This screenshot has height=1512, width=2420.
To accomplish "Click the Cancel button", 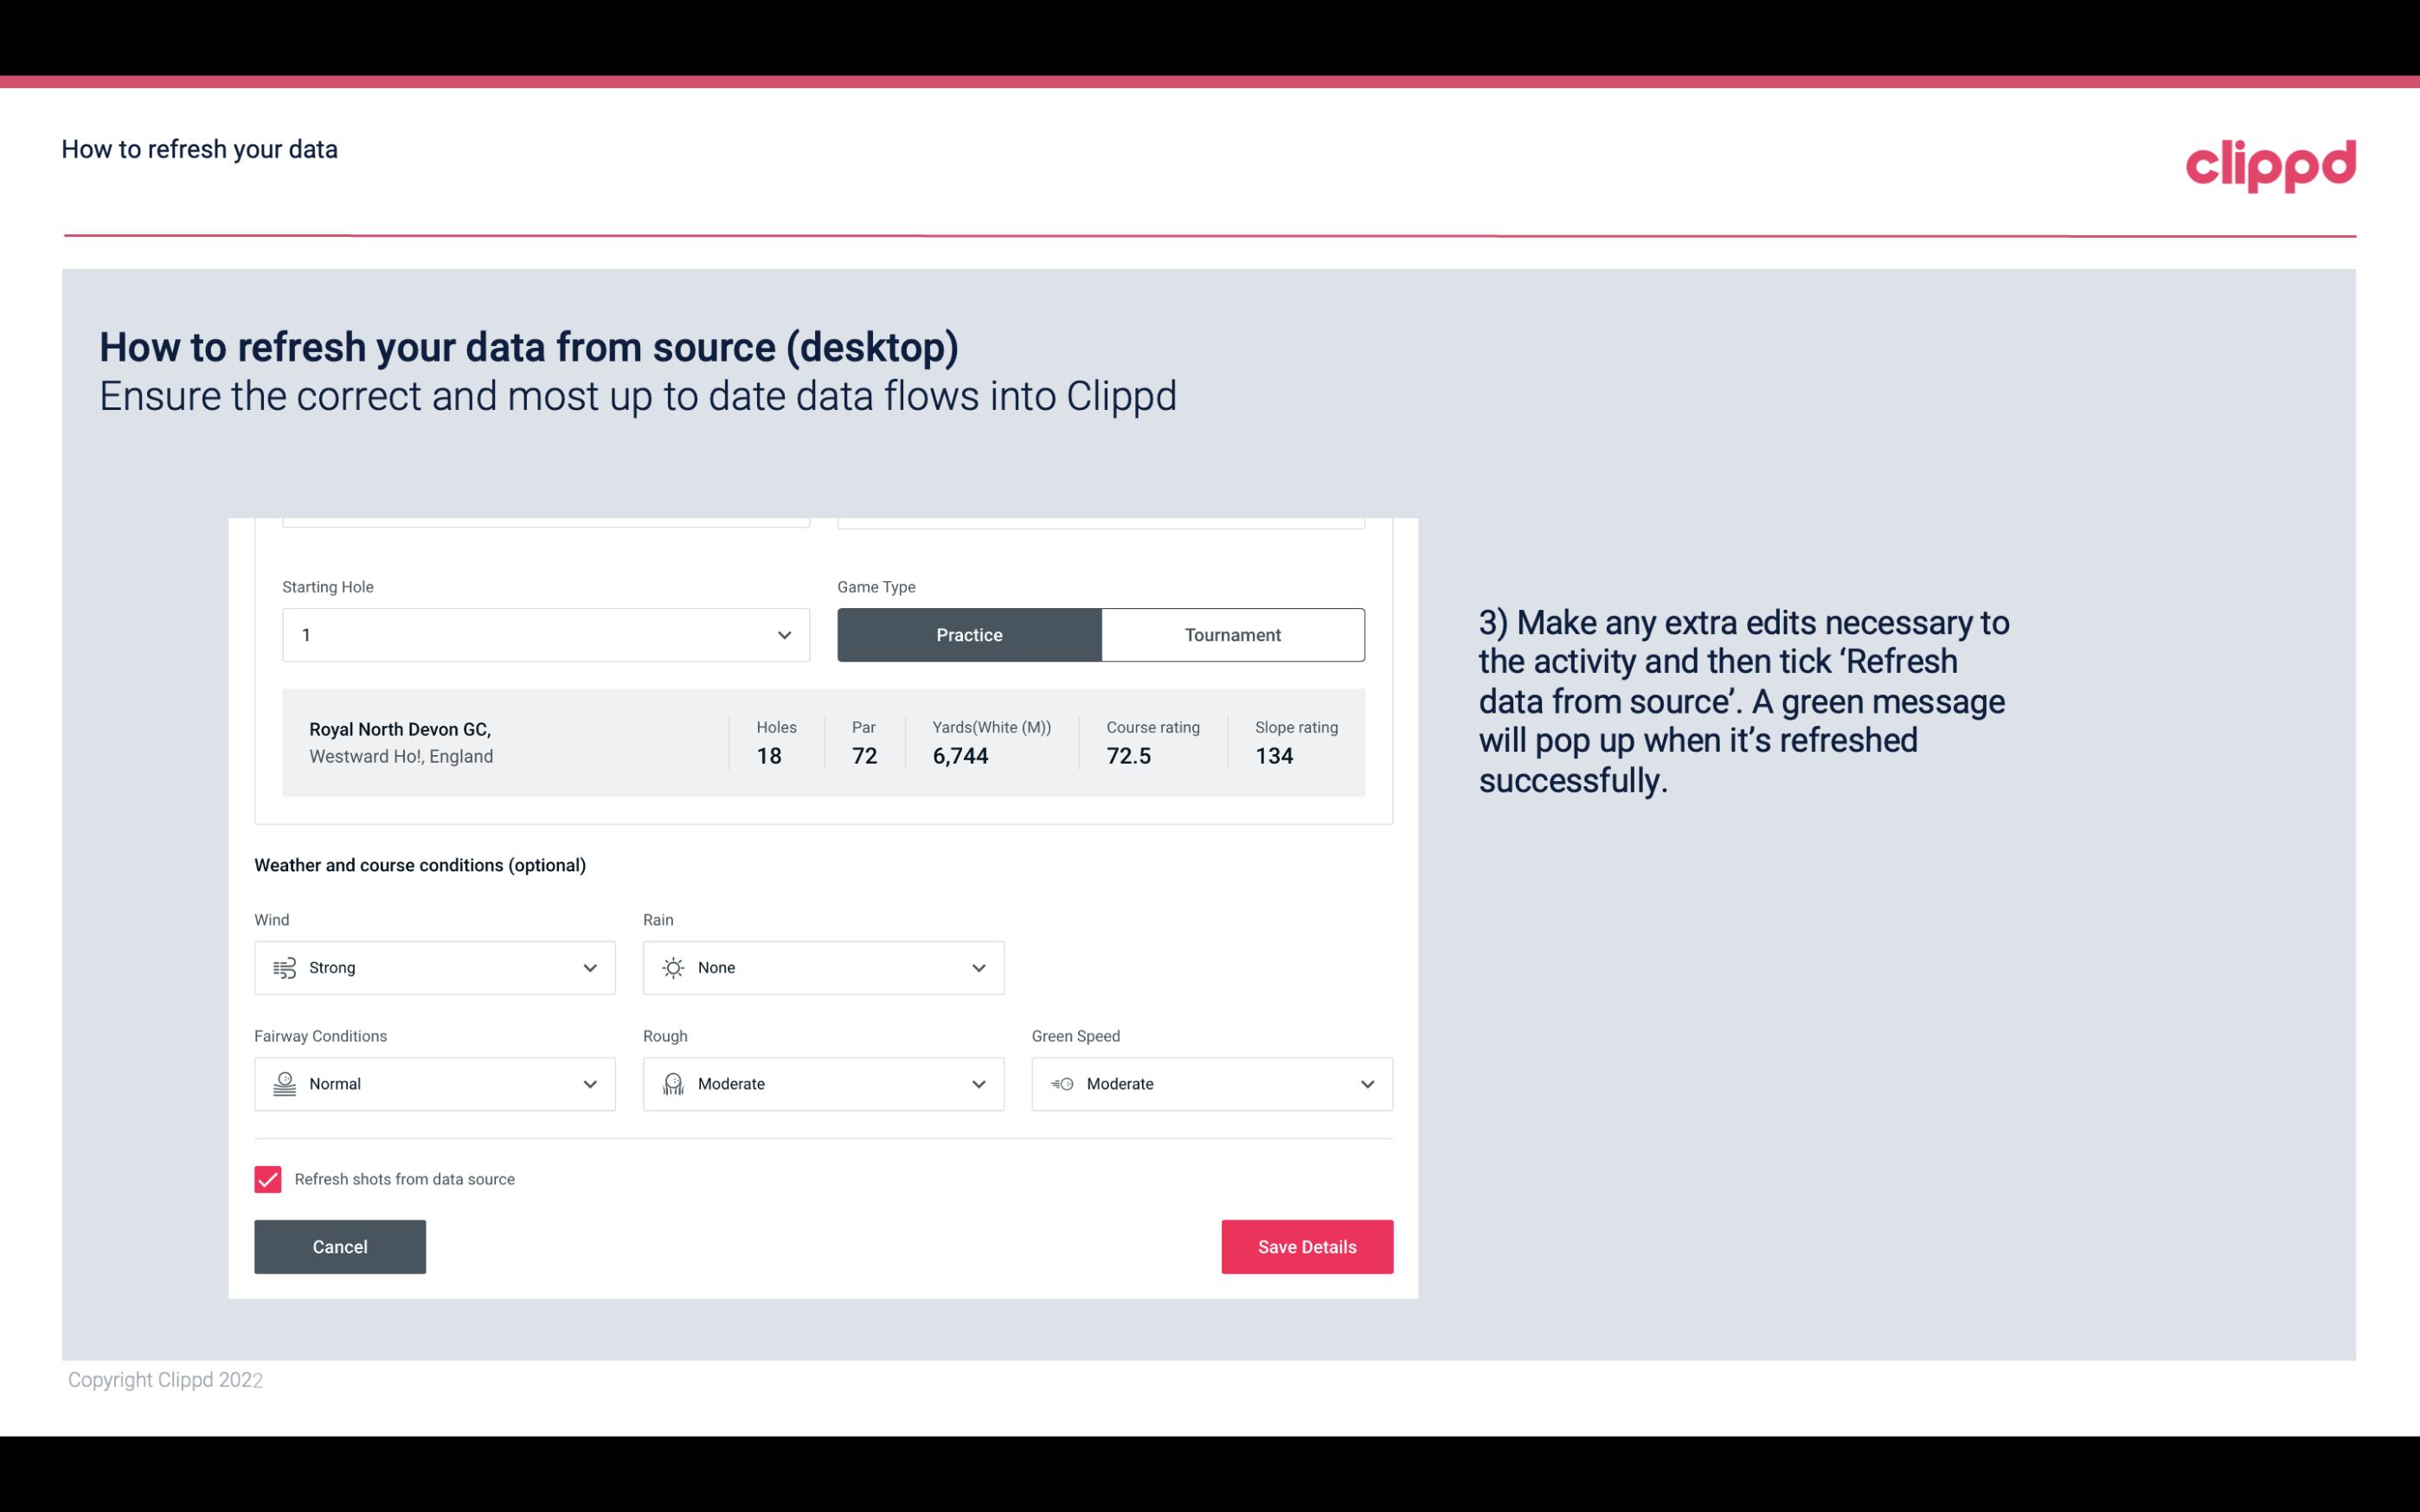I will [340, 1246].
